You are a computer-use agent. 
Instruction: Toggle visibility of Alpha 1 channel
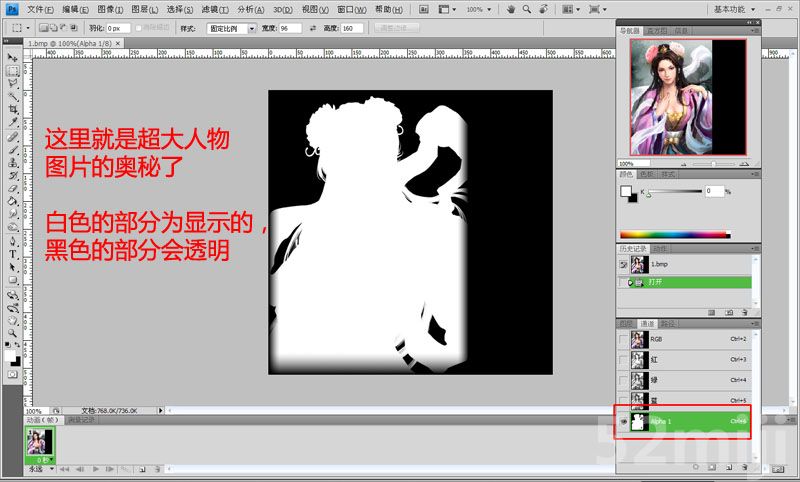point(624,422)
